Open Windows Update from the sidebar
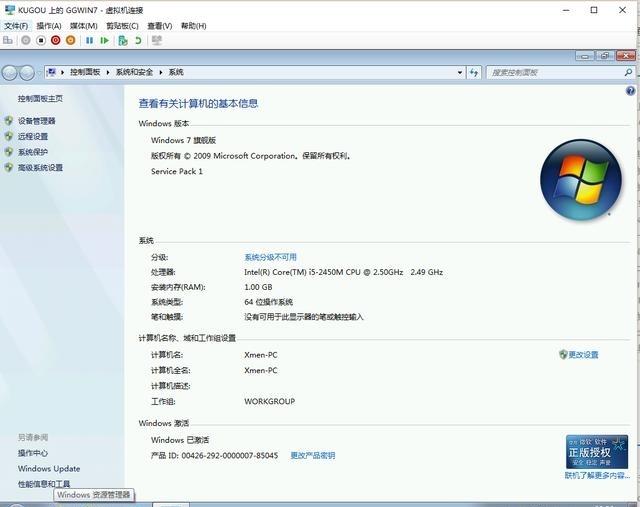The image size is (640, 507). [48, 468]
